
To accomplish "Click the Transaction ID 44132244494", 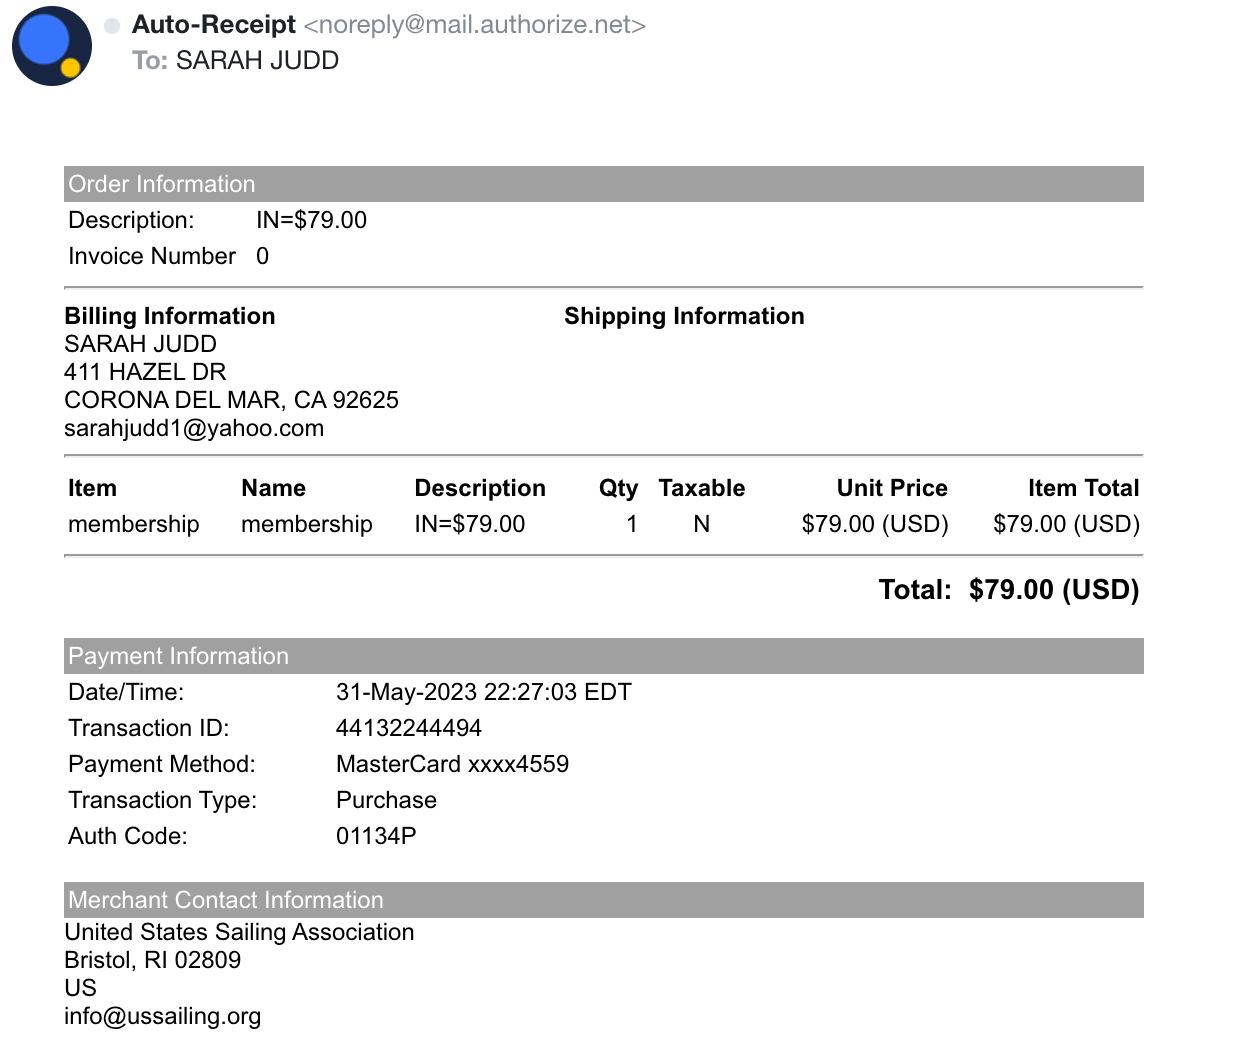I will point(409,728).
